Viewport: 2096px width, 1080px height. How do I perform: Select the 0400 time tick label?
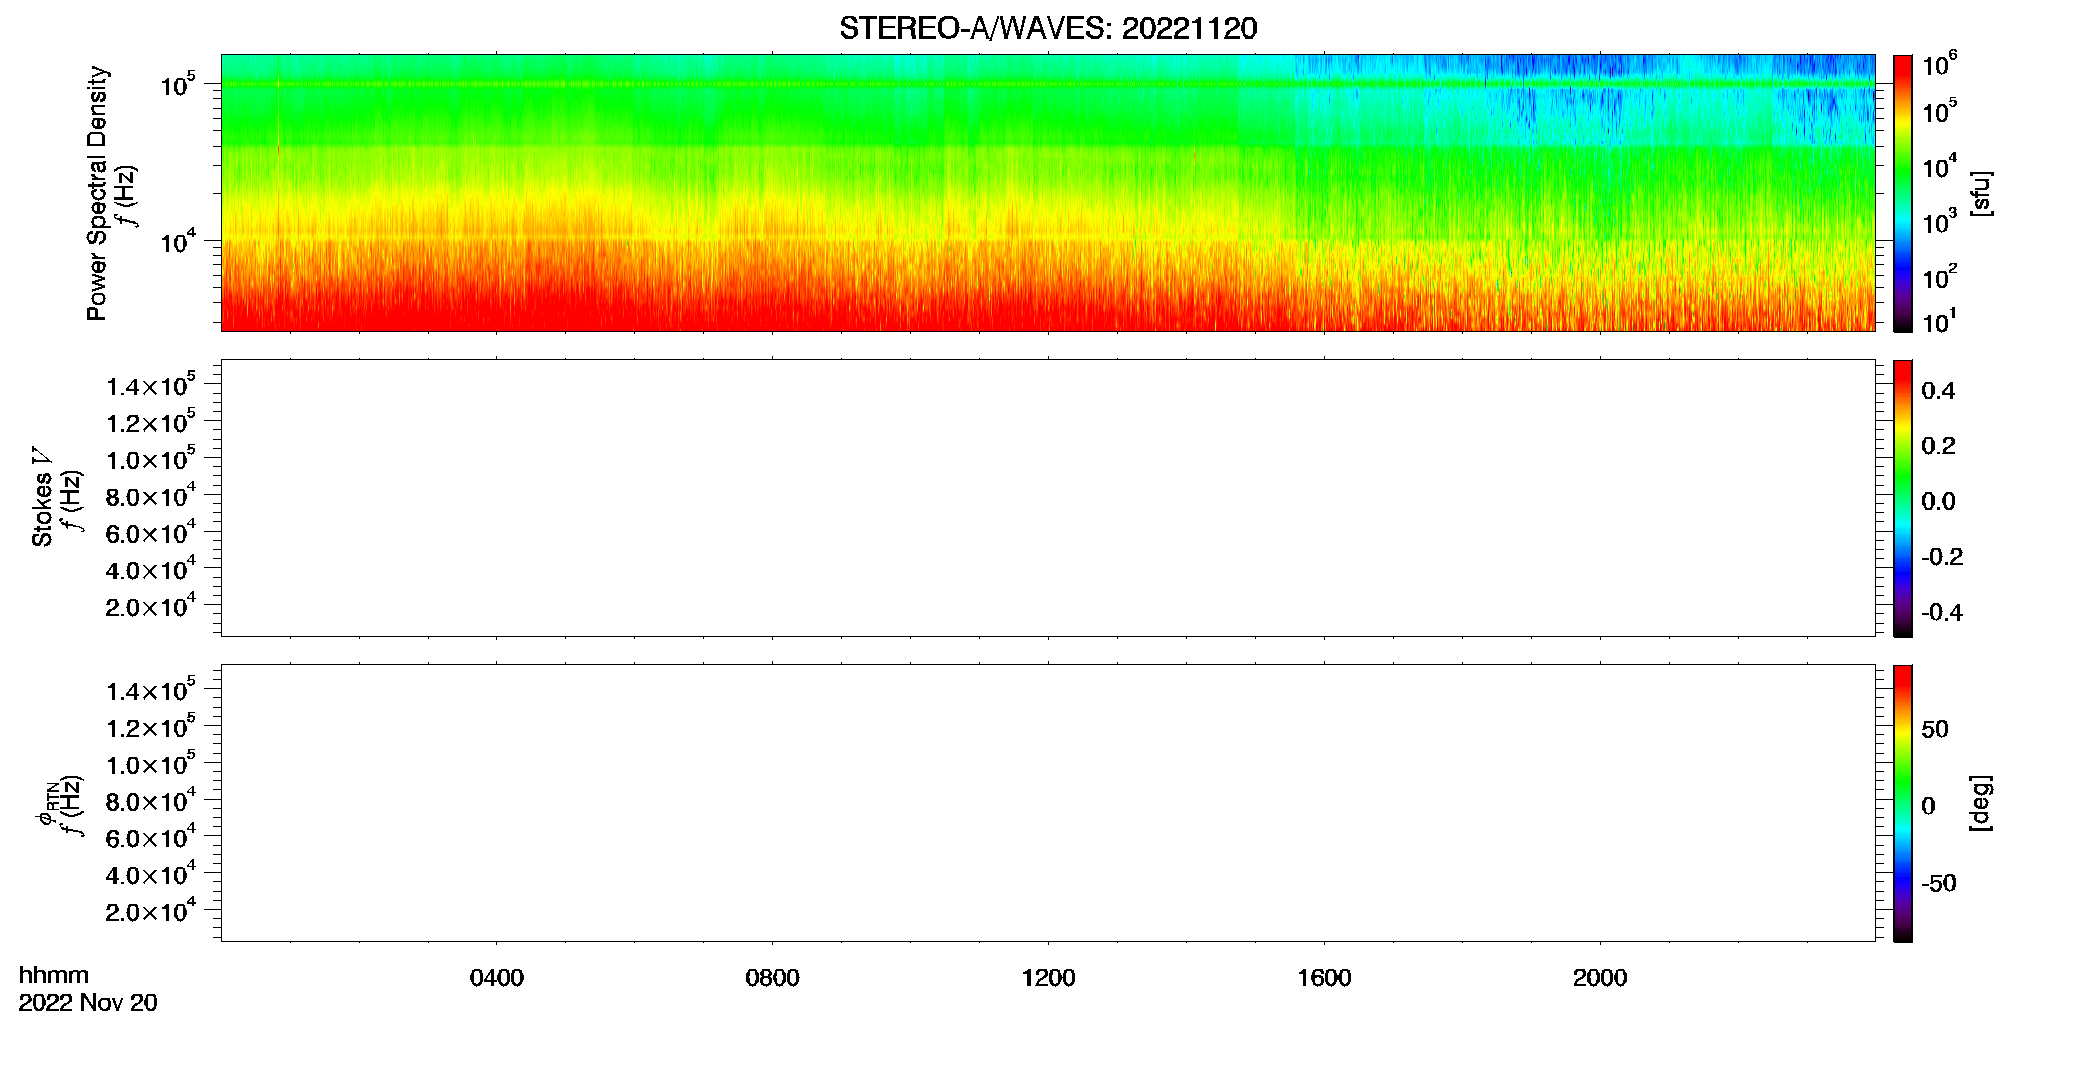click(x=497, y=978)
